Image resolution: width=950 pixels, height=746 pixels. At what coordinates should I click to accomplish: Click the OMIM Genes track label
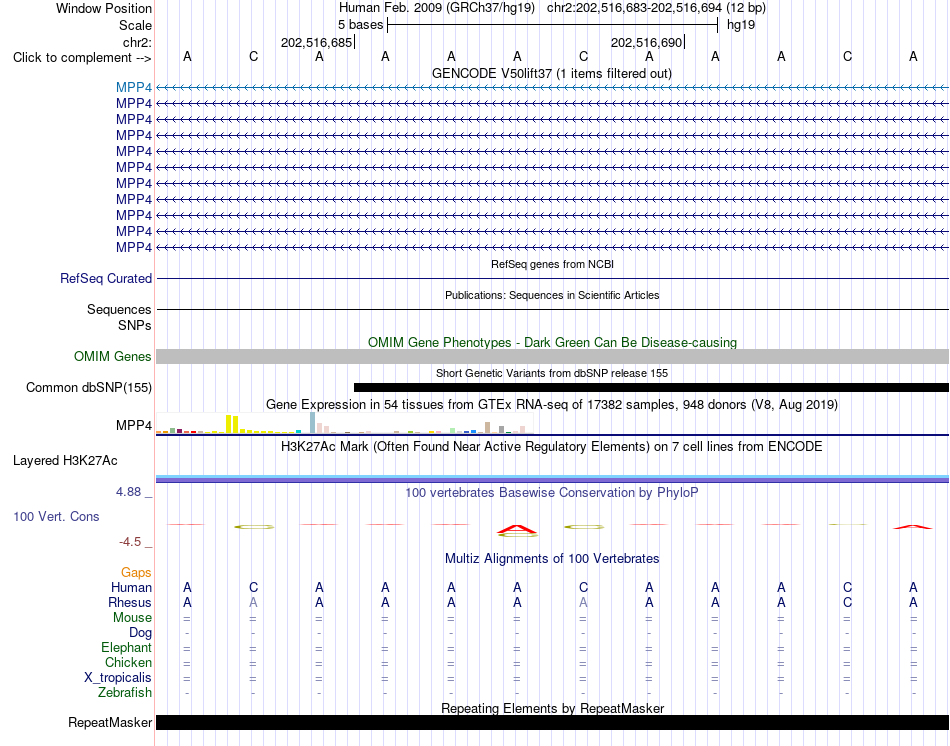(113, 356)
